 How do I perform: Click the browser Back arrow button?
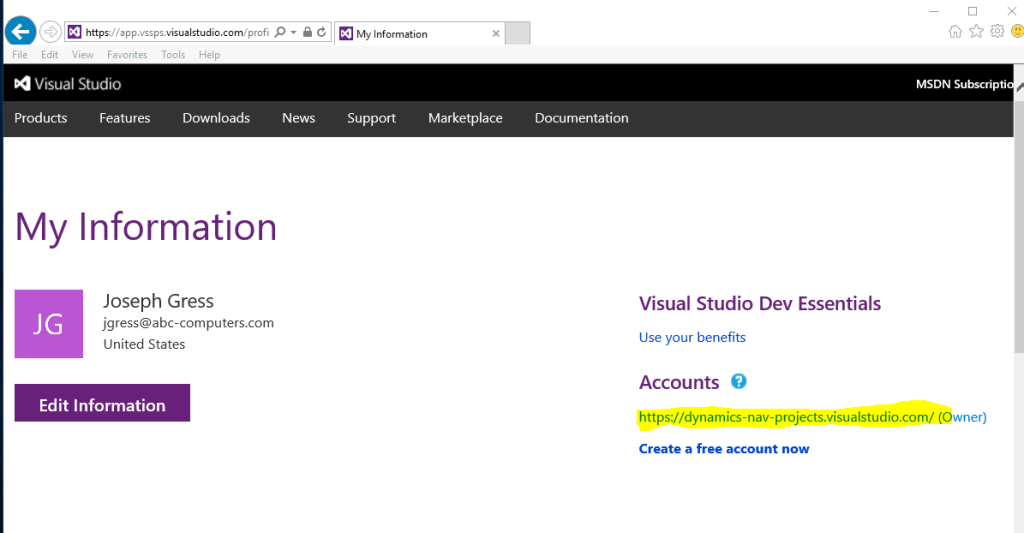(20, 31)
